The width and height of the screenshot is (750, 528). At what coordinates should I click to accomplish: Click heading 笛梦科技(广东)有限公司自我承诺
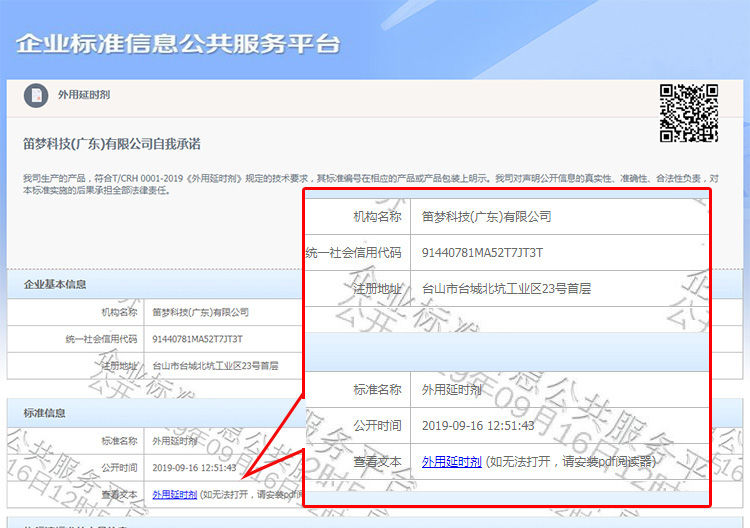112,144
